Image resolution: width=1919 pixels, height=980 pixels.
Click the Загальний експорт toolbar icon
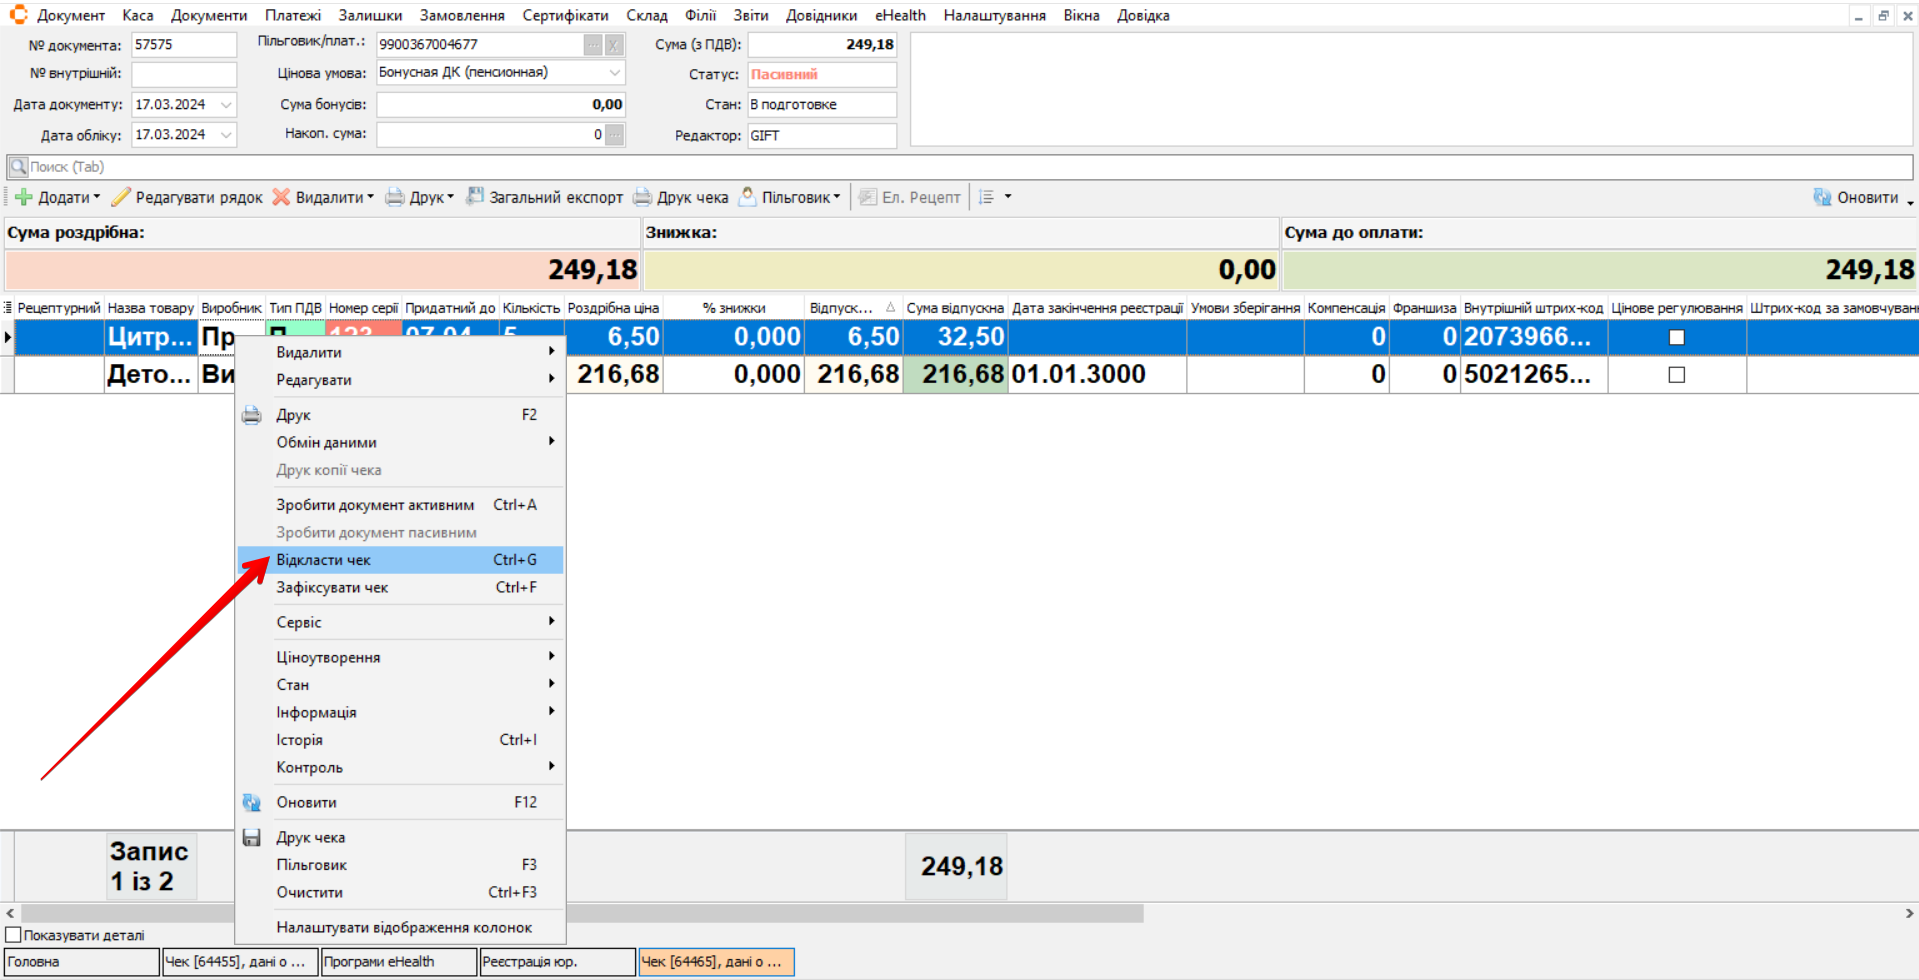(475, 197)
